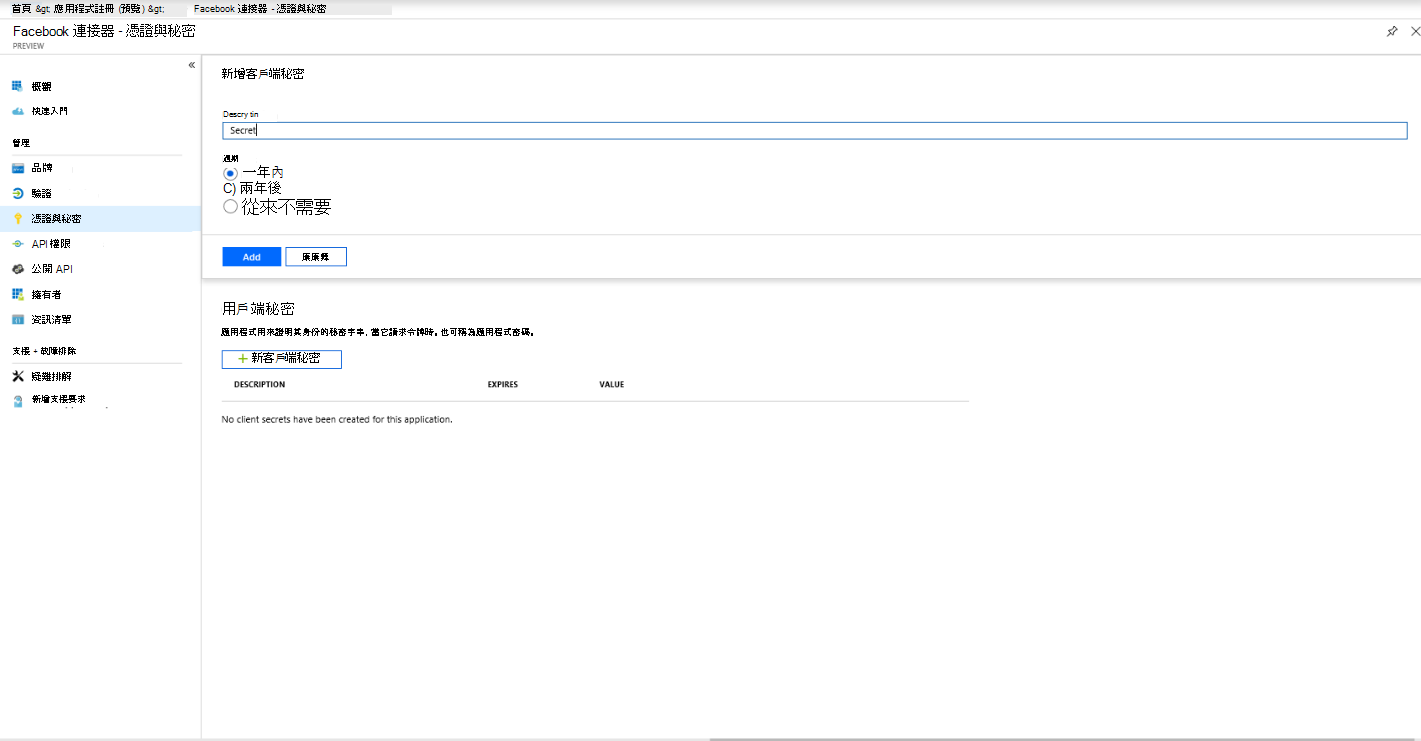Collapse the sidebar menu with the chevron
Screen dimensions: 1421x741
[191, 65]
